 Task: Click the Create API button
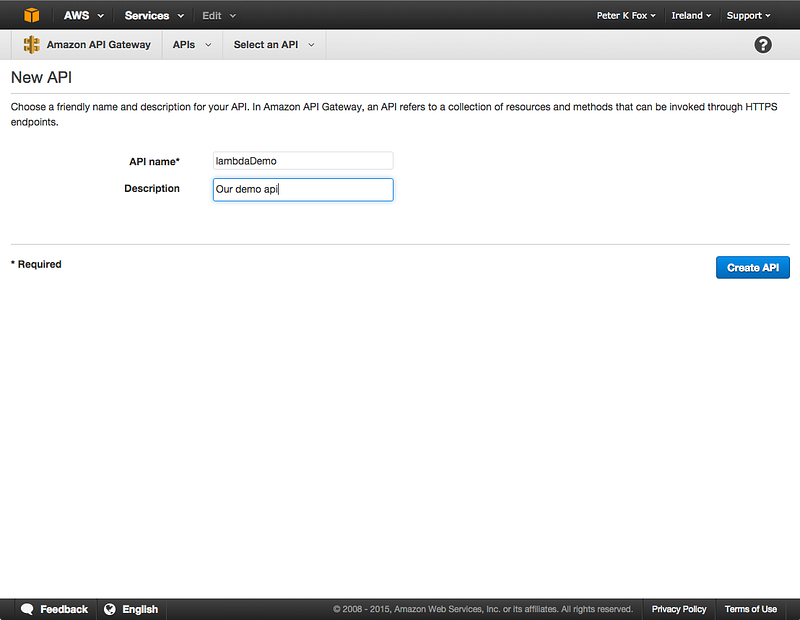[x=753, y=267]
